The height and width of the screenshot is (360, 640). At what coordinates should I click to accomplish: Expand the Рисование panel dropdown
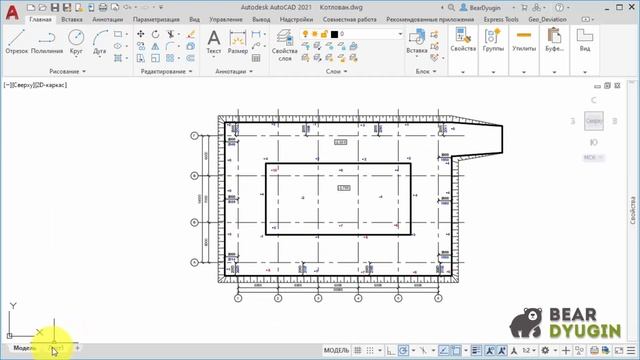click(x=67, y=71)
